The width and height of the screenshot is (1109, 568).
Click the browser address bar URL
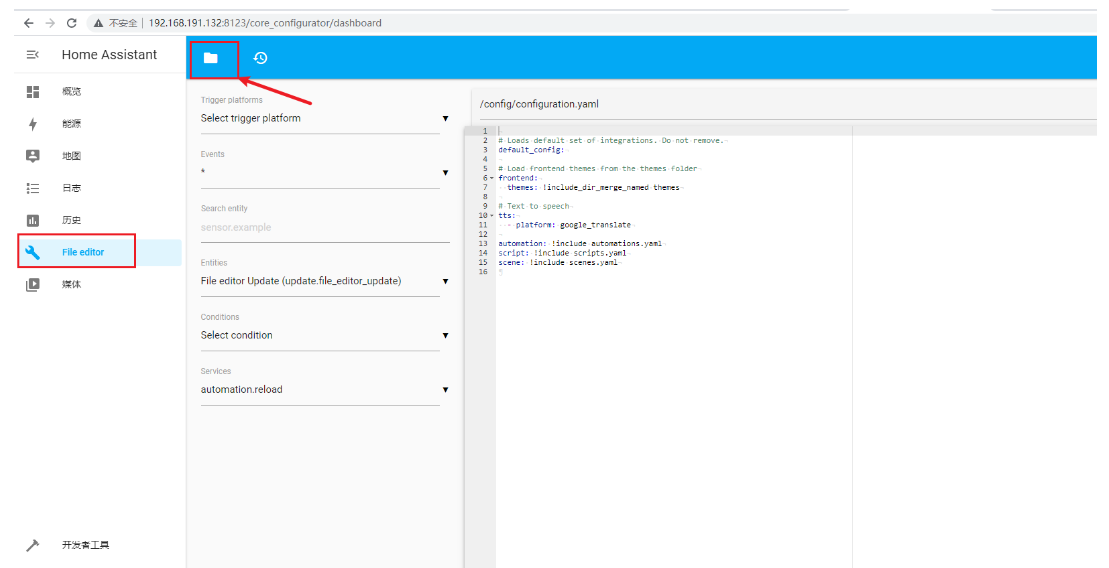click(265, 23)
